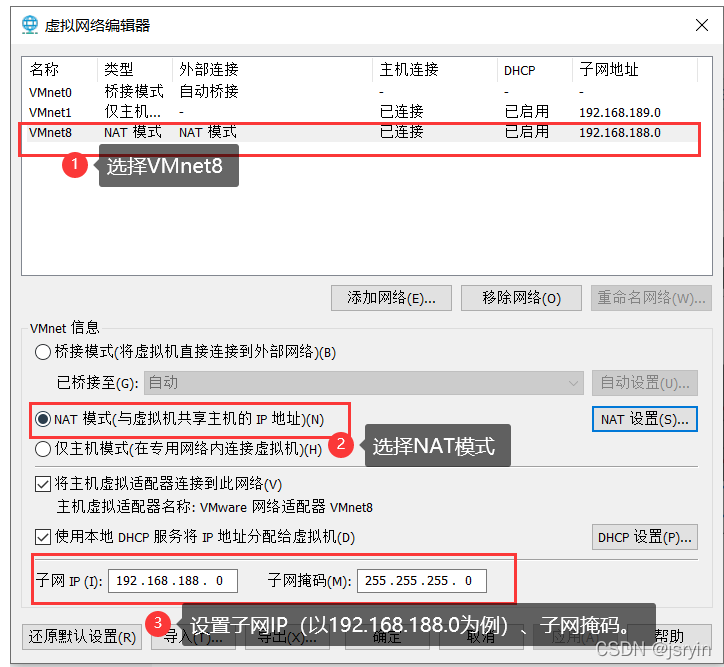Select 仅主机模式 radio button
Image resolution: width=724 pixels, height=667 pixels.
click(x=43, y=449)
